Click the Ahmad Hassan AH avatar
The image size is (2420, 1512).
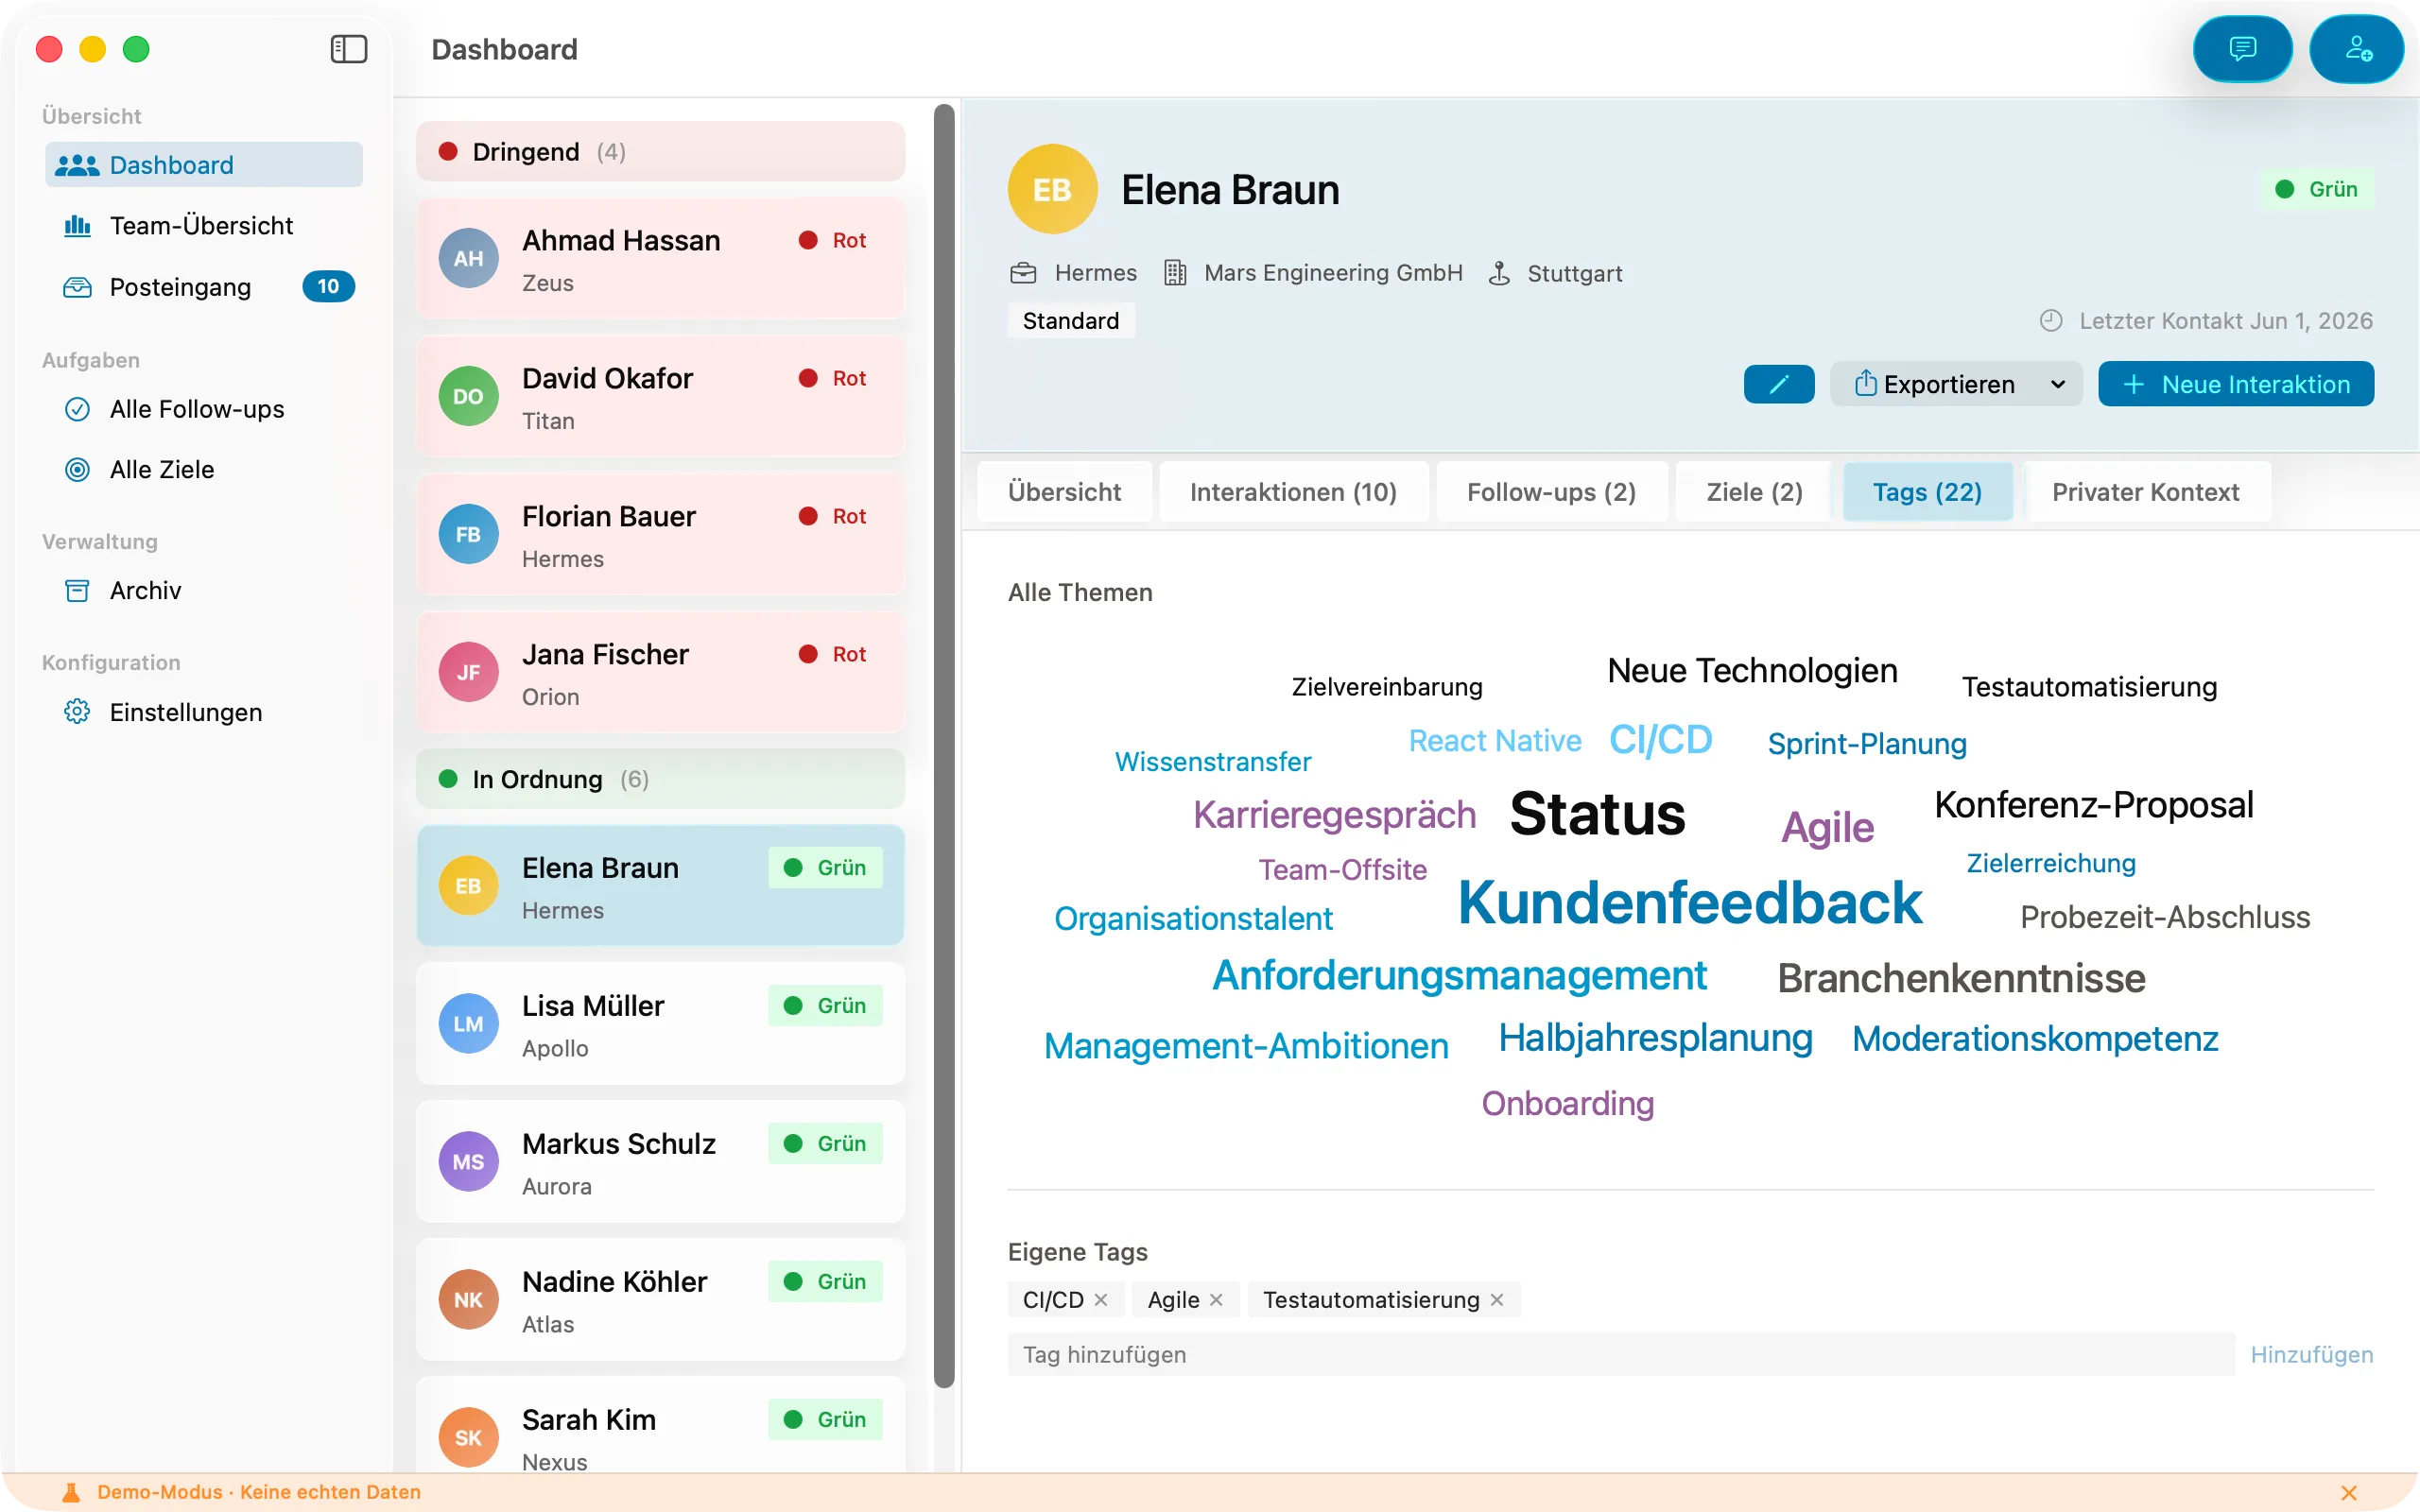coord(468,258)
